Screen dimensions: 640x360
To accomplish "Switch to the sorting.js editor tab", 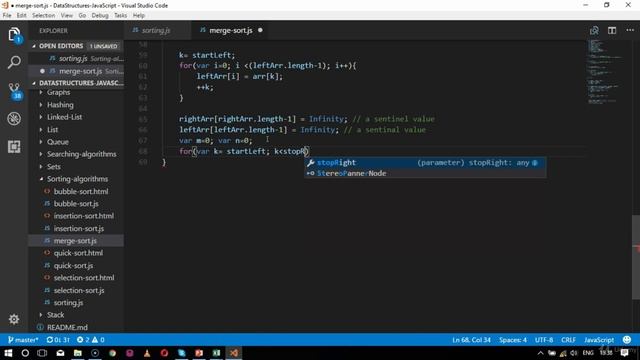I will pyautogui.click(x=157, y=30).
